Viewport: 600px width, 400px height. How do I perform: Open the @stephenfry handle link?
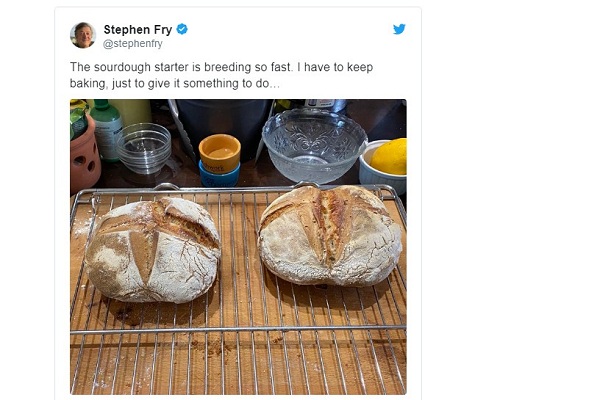(x=133, y=44)
